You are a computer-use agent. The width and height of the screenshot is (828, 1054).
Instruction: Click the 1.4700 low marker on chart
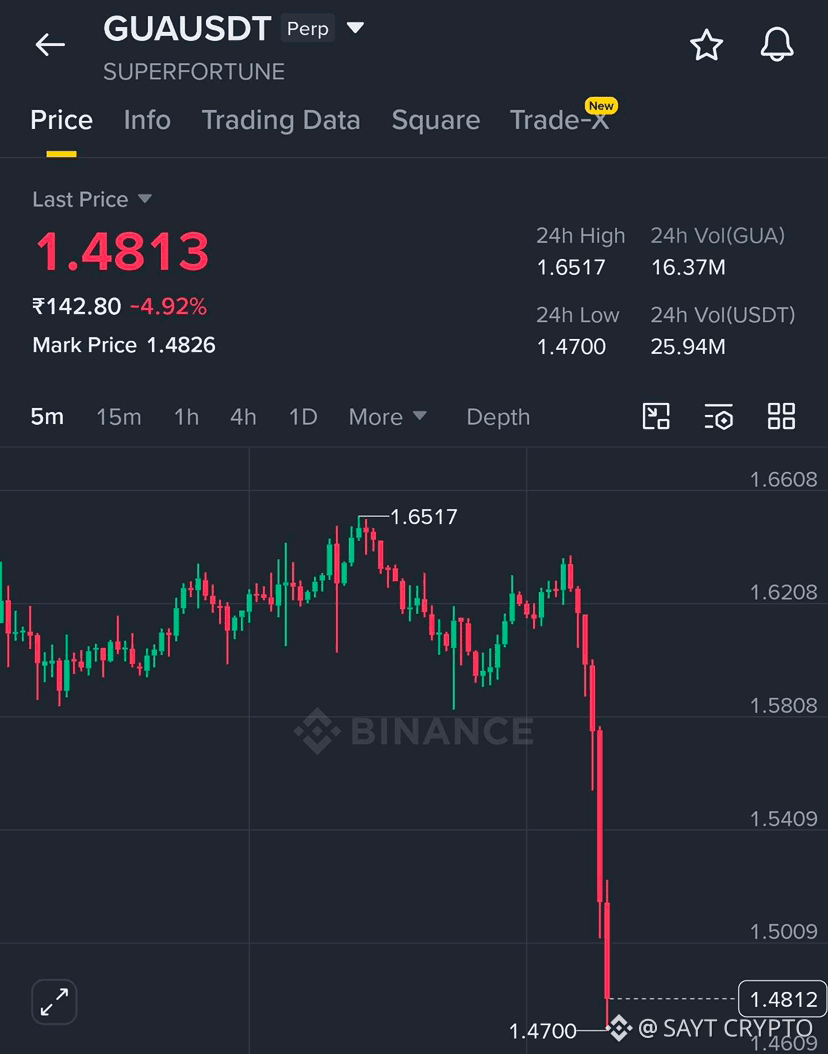pos(542,1030)
